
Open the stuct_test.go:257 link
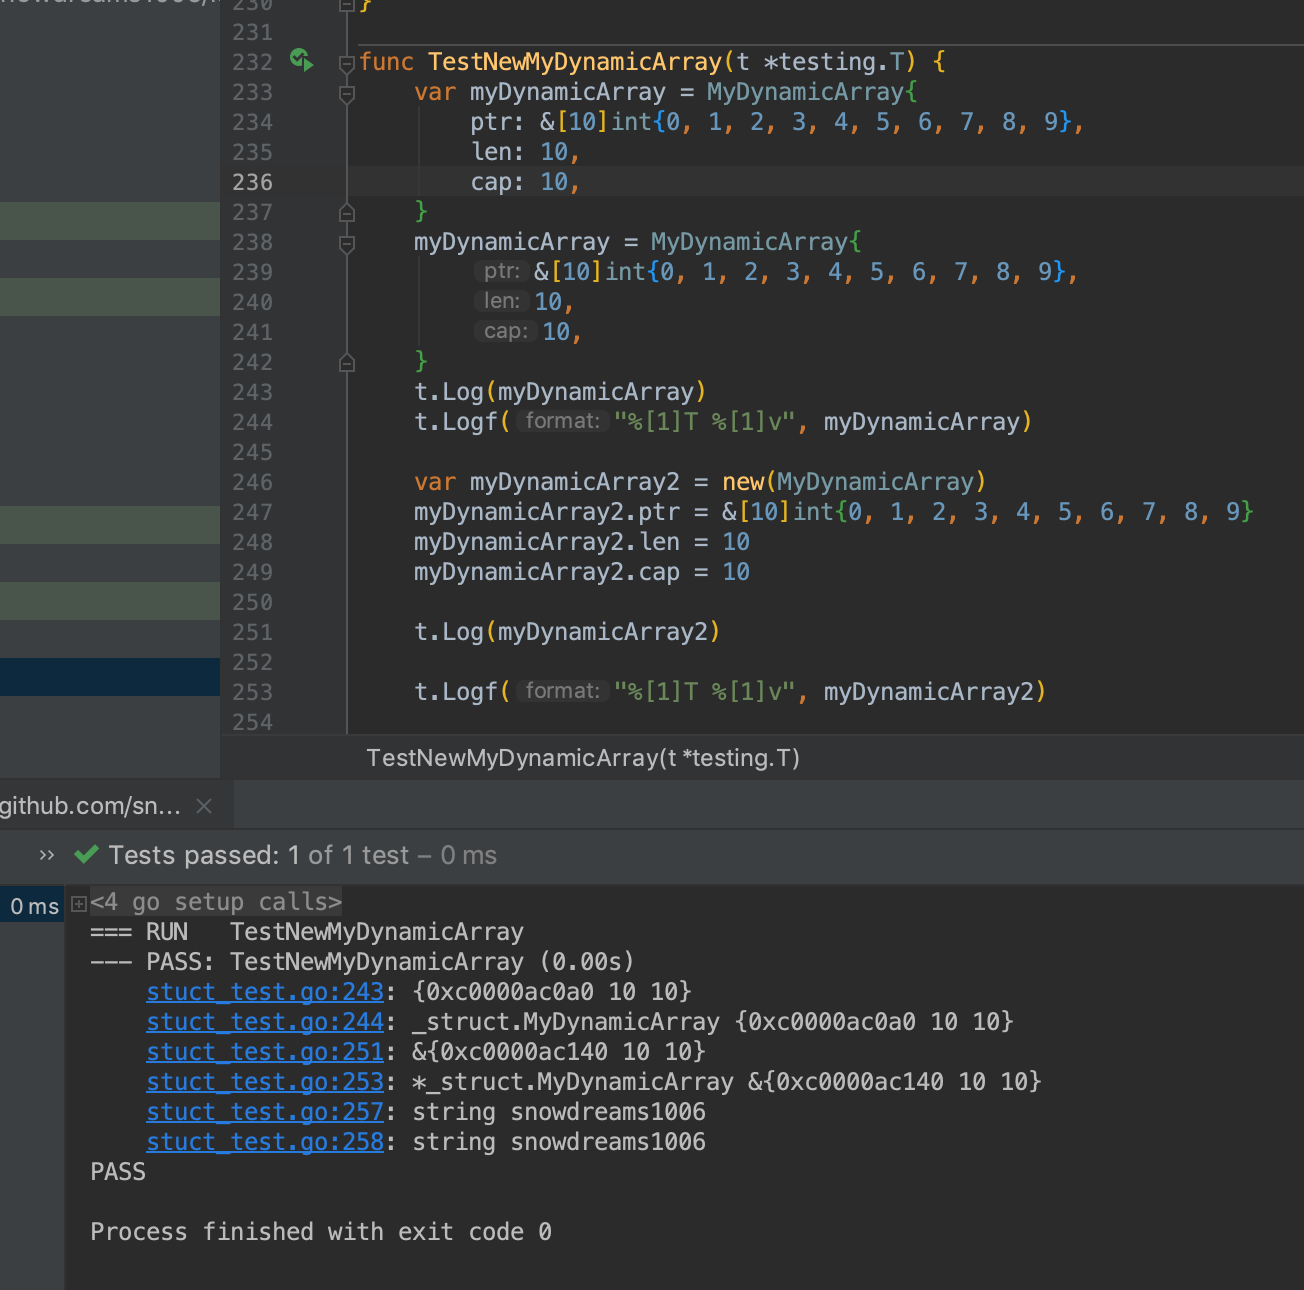pos(264,1111)
